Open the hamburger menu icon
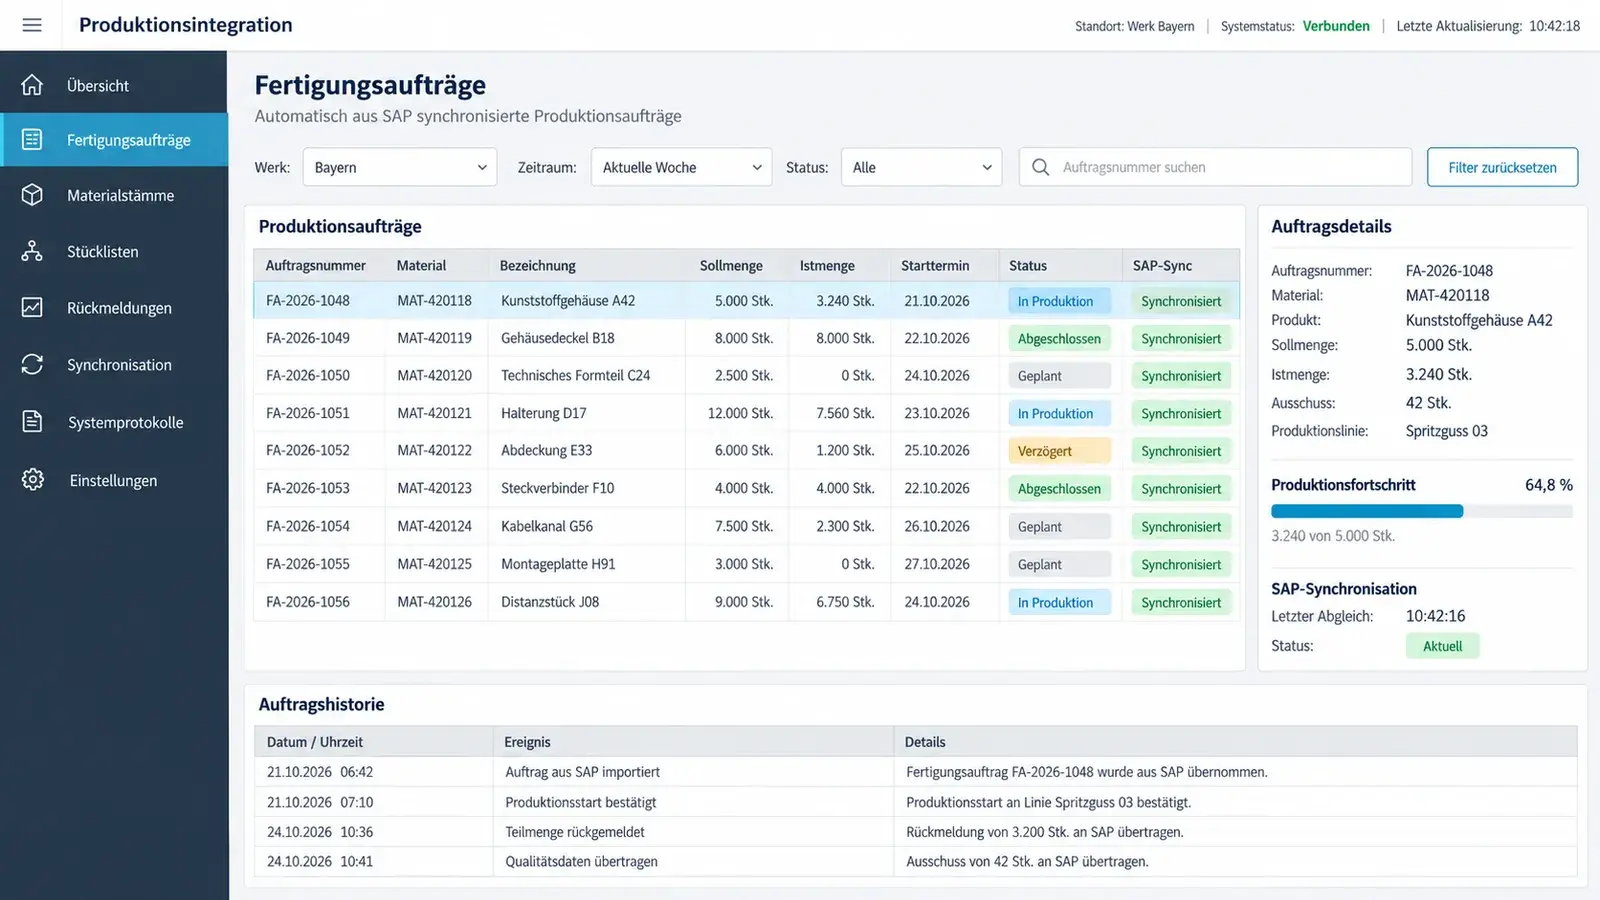Viewport: 1600px width, 900px height. point(32,25)
